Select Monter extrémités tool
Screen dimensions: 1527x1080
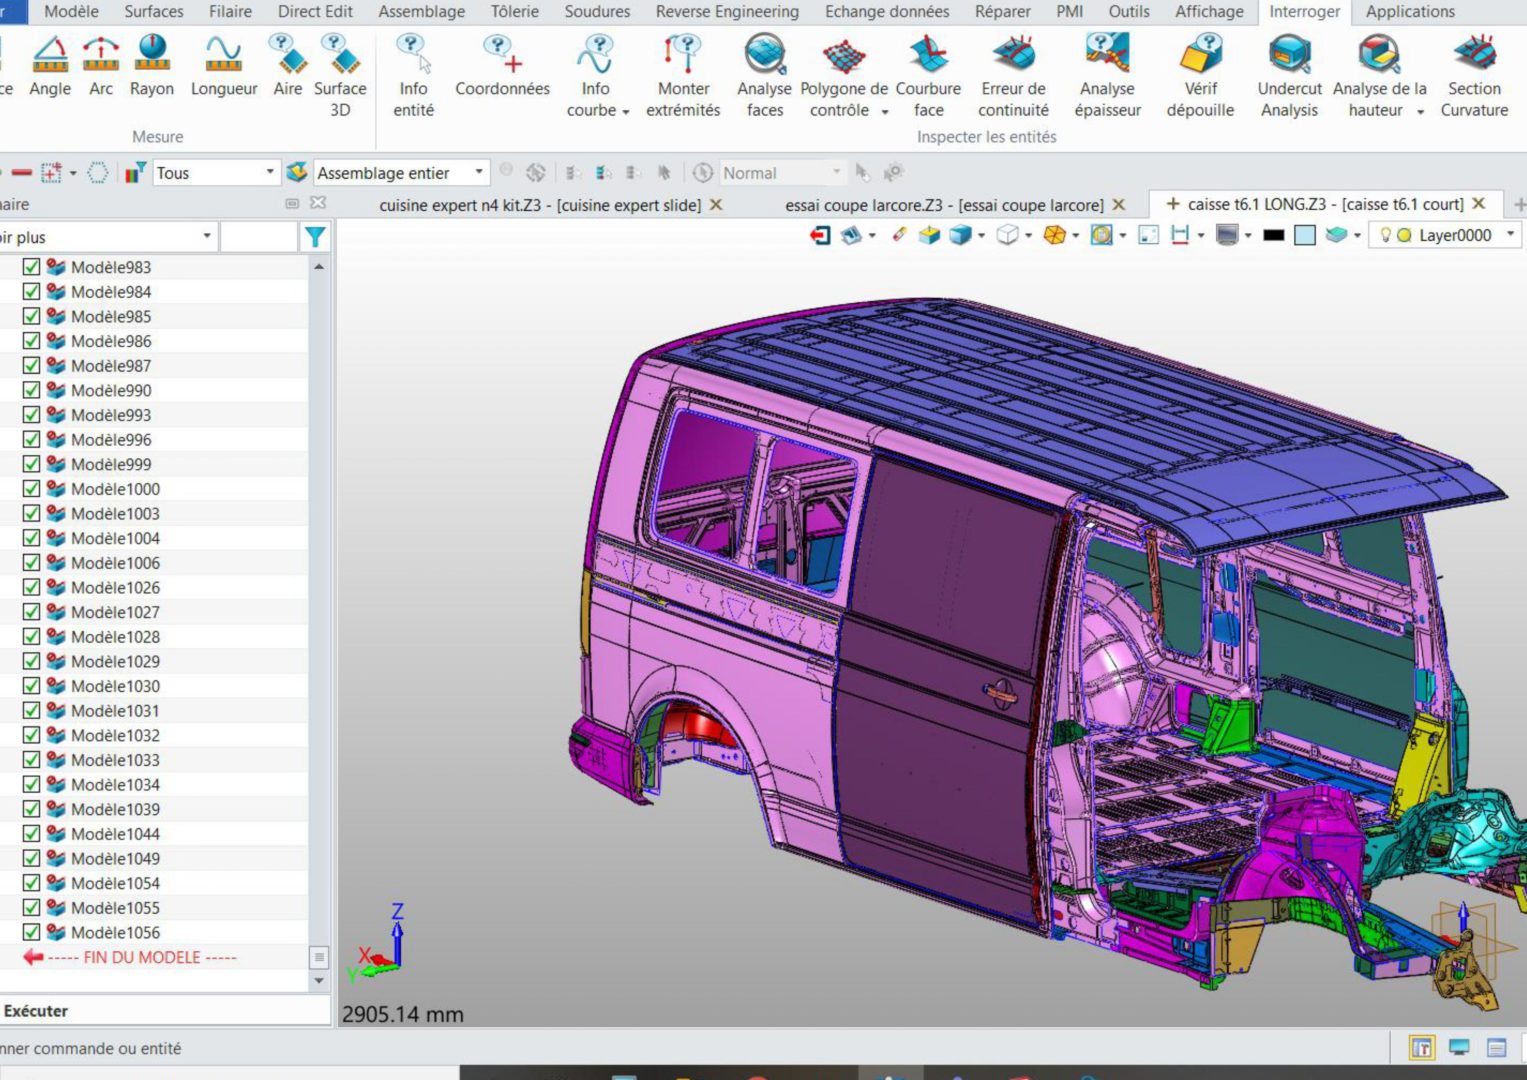pyautogui.click(x=683, y=76)
